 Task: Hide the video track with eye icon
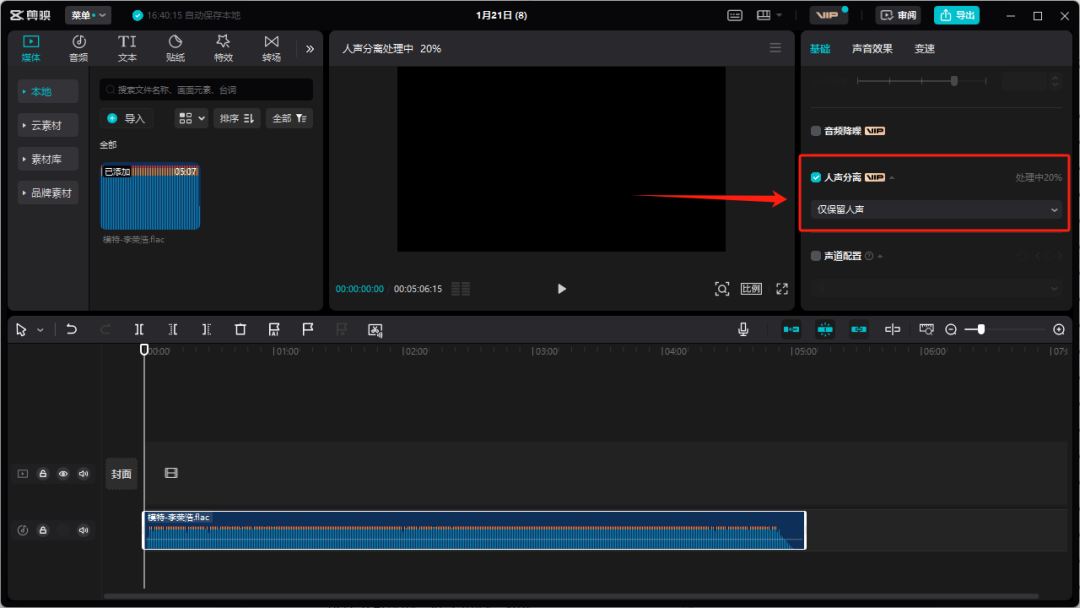point(63,474)
